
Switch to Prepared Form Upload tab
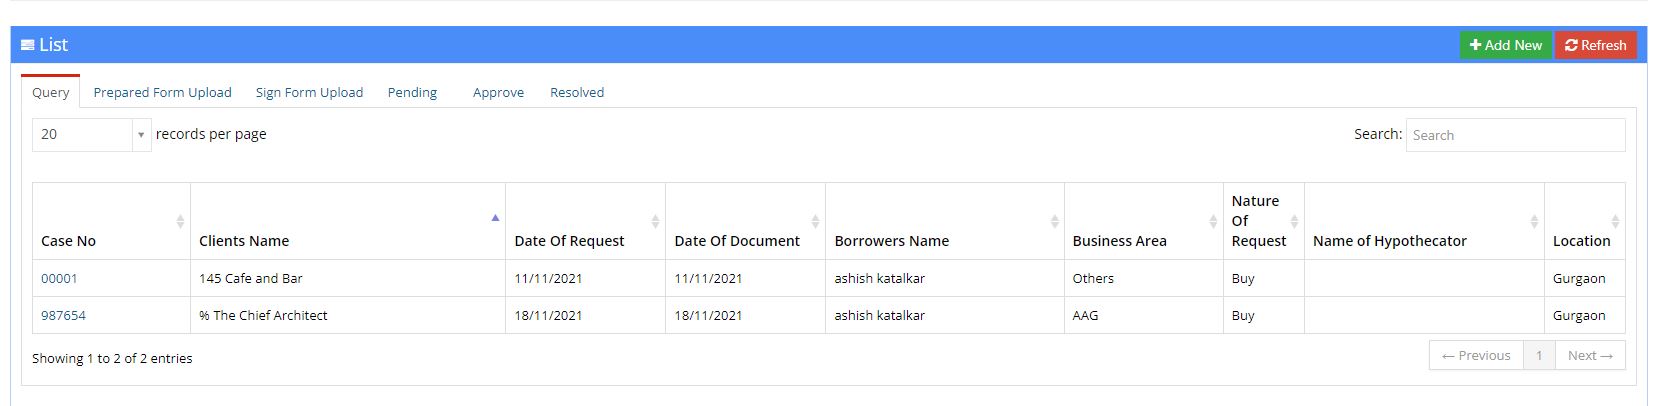[162, 92]
